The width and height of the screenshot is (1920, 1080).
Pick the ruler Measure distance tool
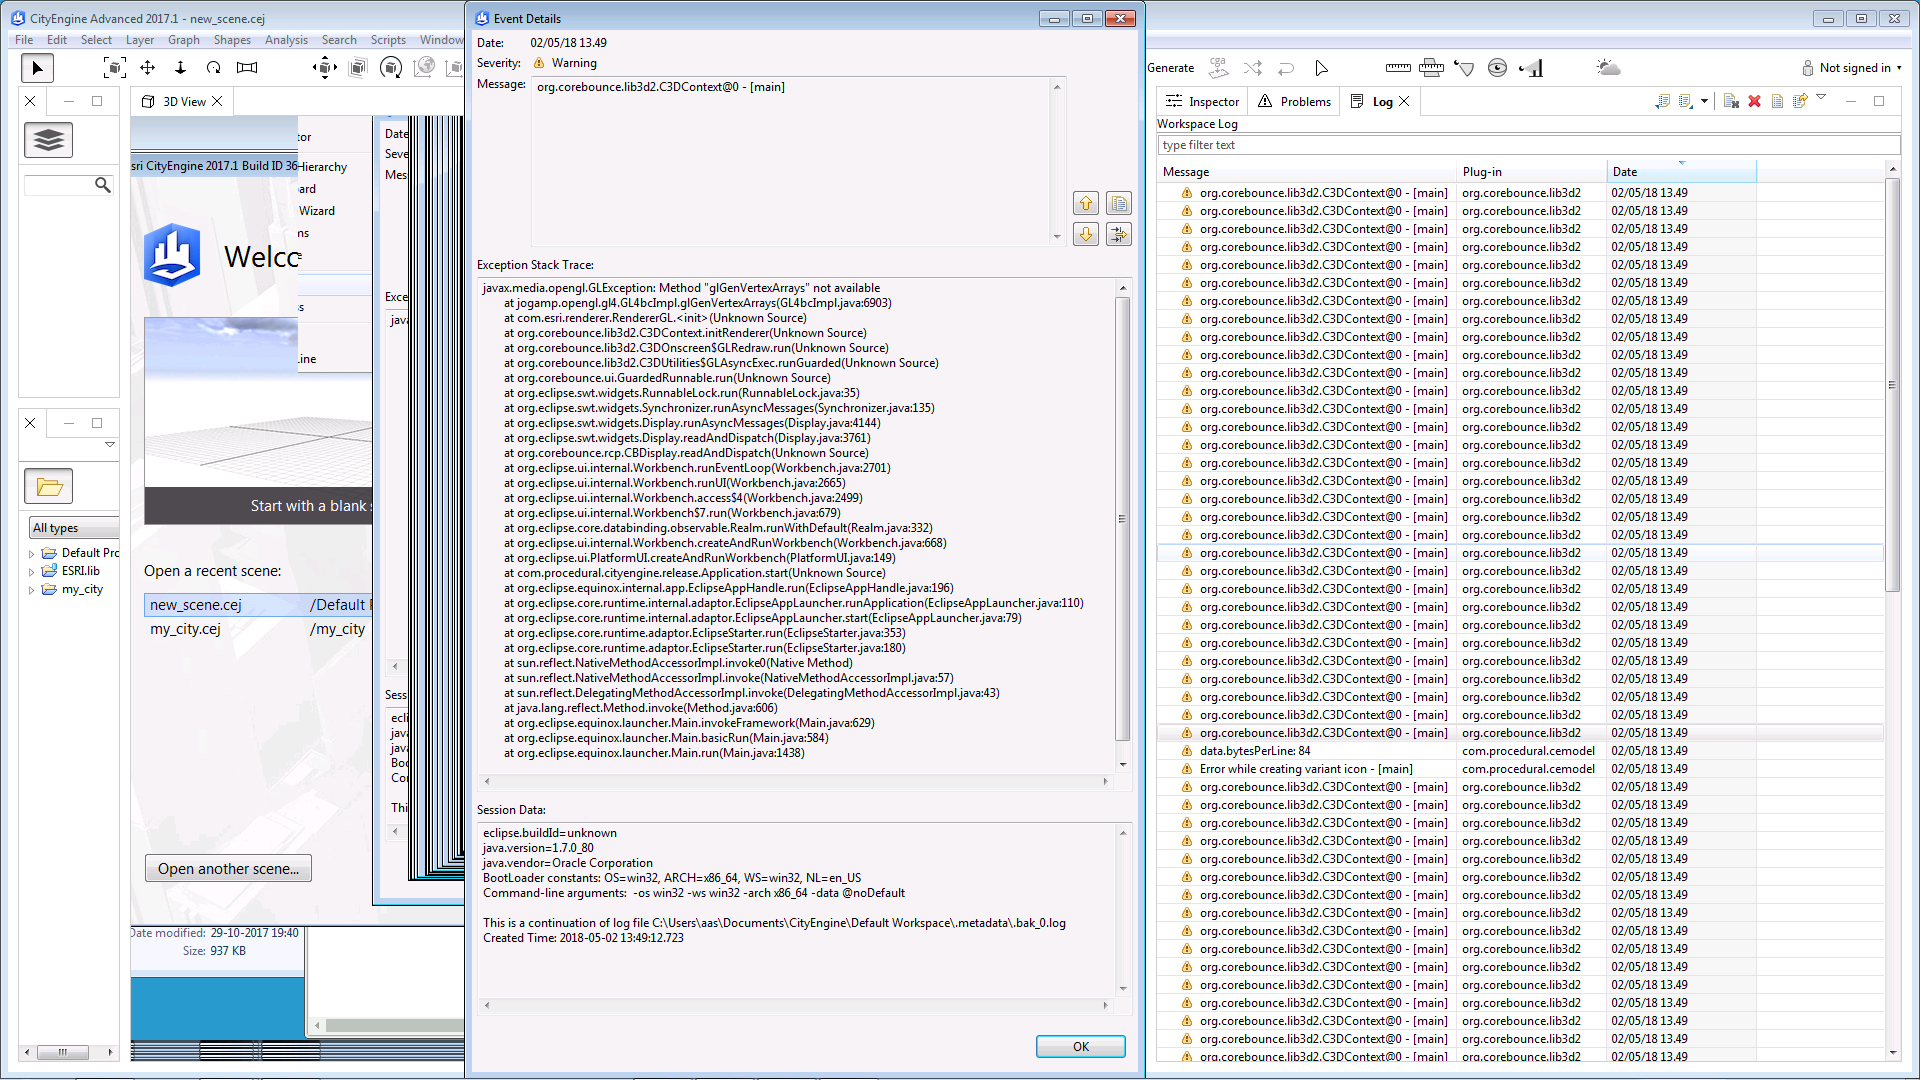1398,68
